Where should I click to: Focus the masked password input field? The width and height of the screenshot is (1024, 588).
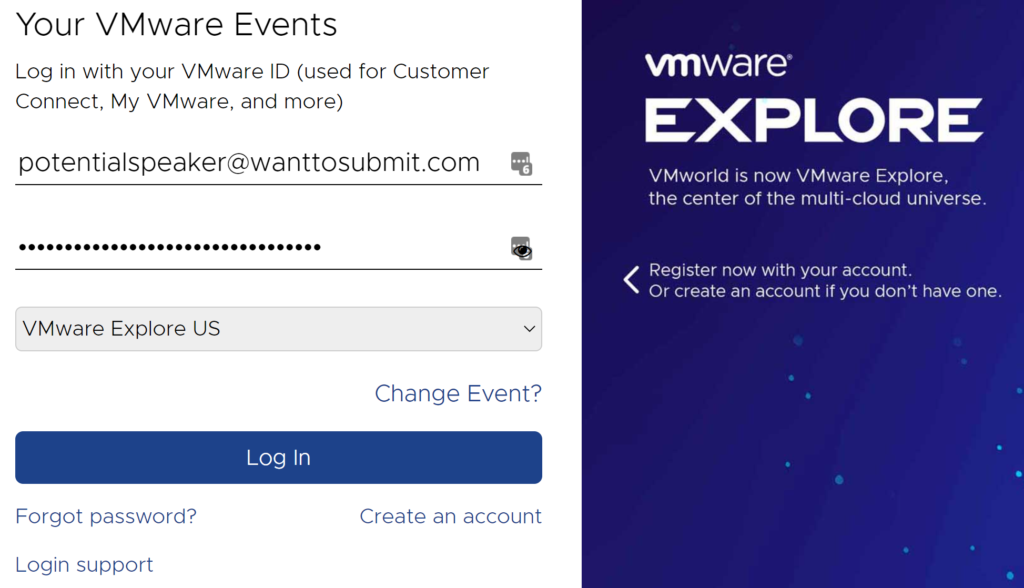tap(261, 248)
